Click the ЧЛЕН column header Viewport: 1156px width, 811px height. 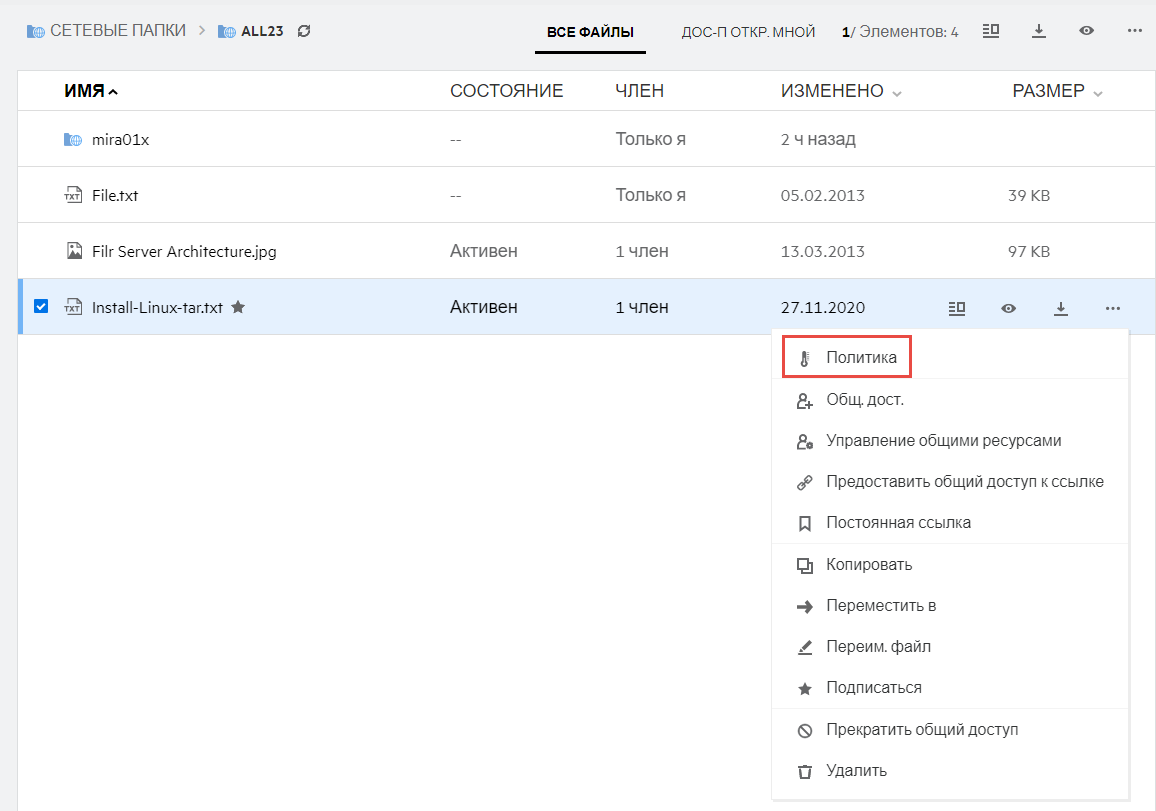coord(640,91)
